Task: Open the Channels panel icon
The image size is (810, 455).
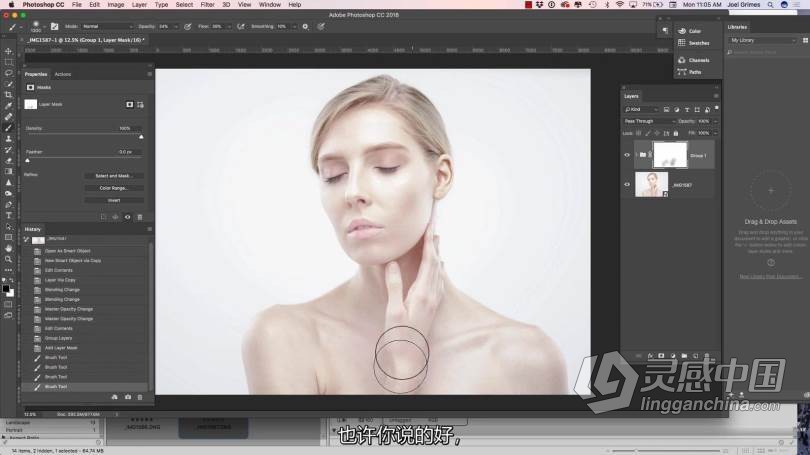Action: coord(682,60)
